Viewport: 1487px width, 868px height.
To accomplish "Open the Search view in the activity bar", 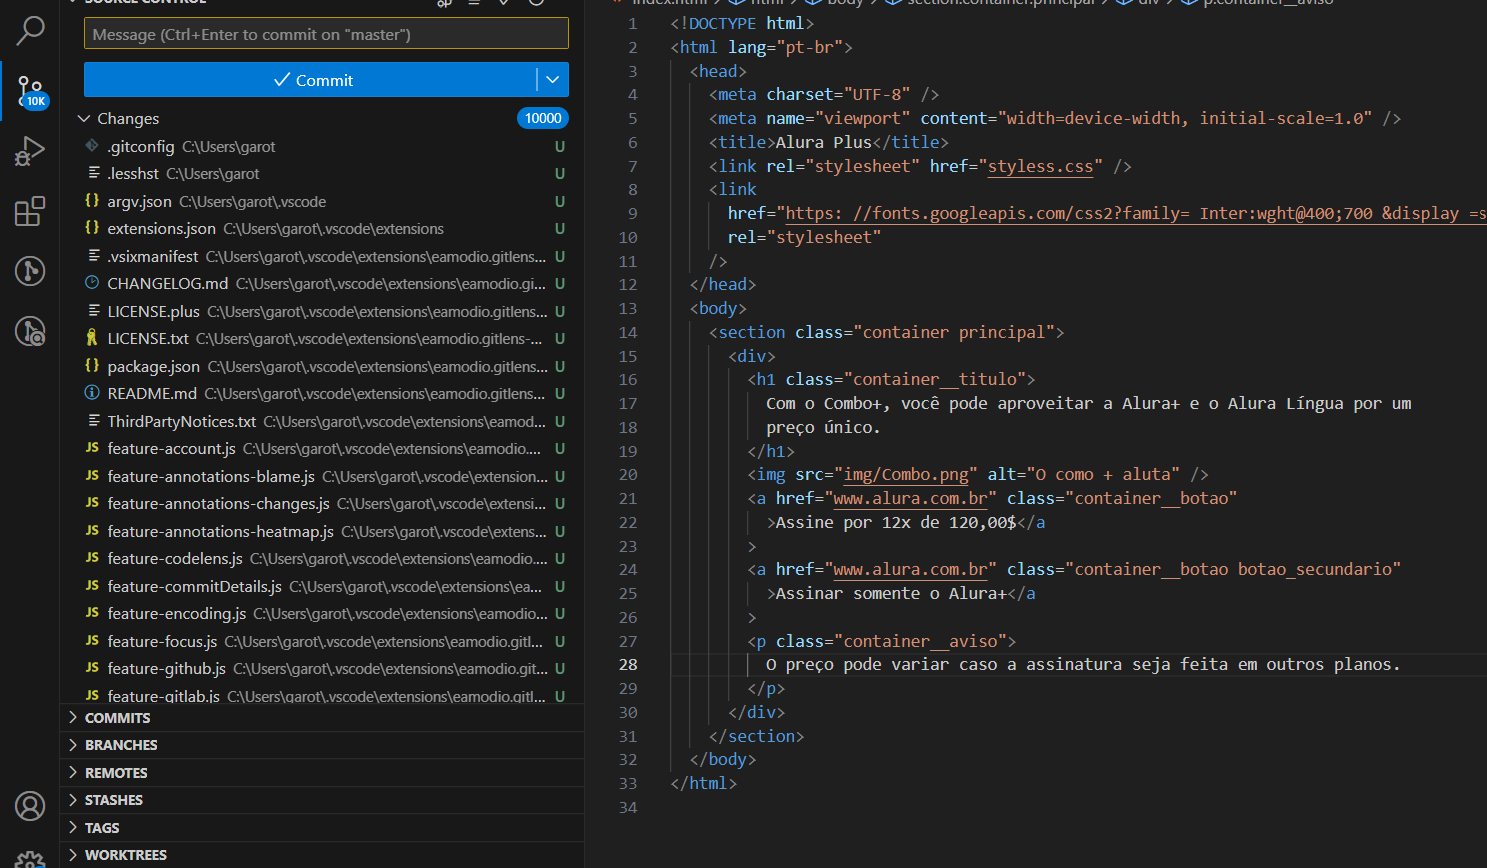I will click(30, 30).
